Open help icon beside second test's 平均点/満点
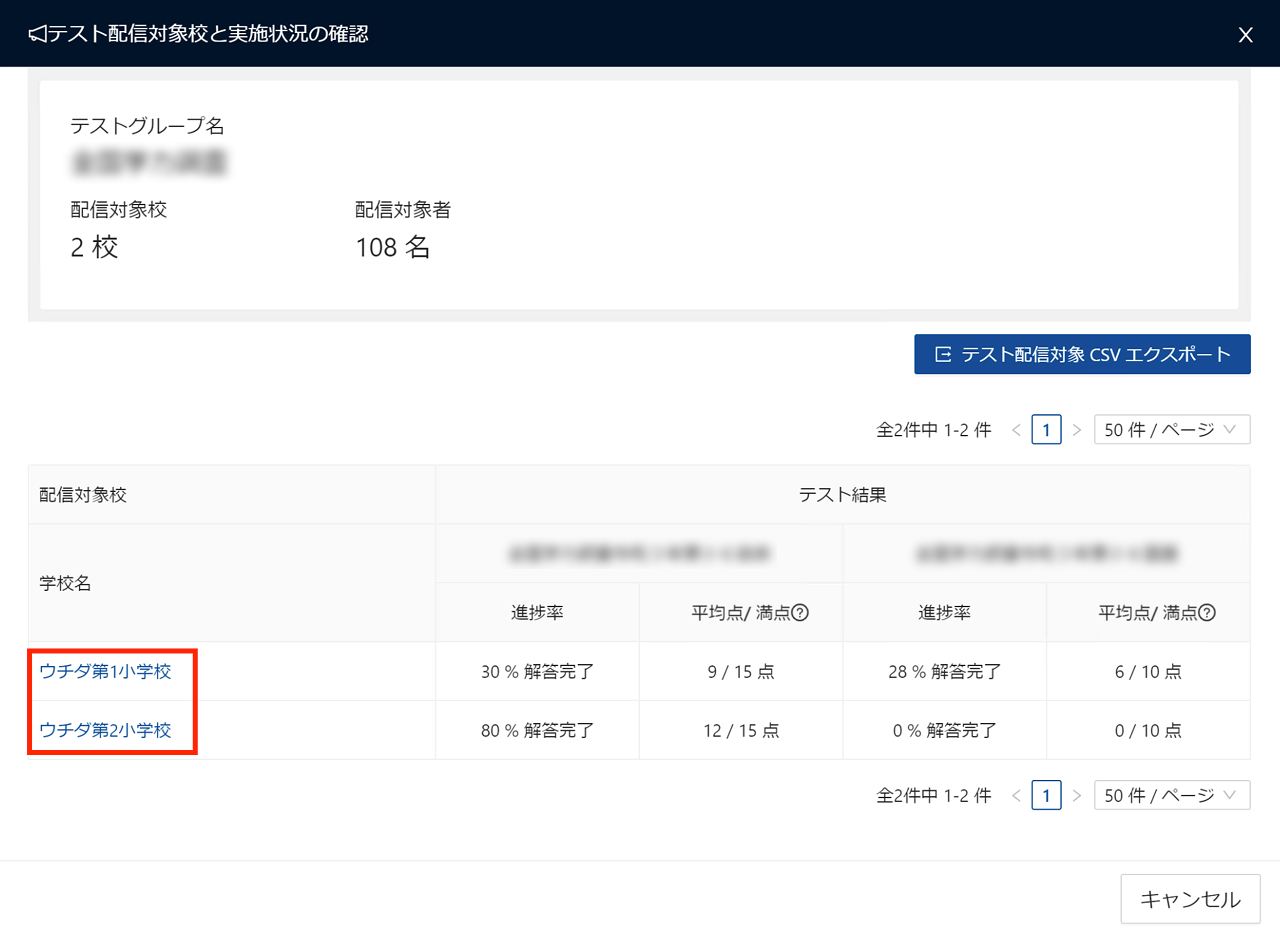 [x=1207, y=613]
